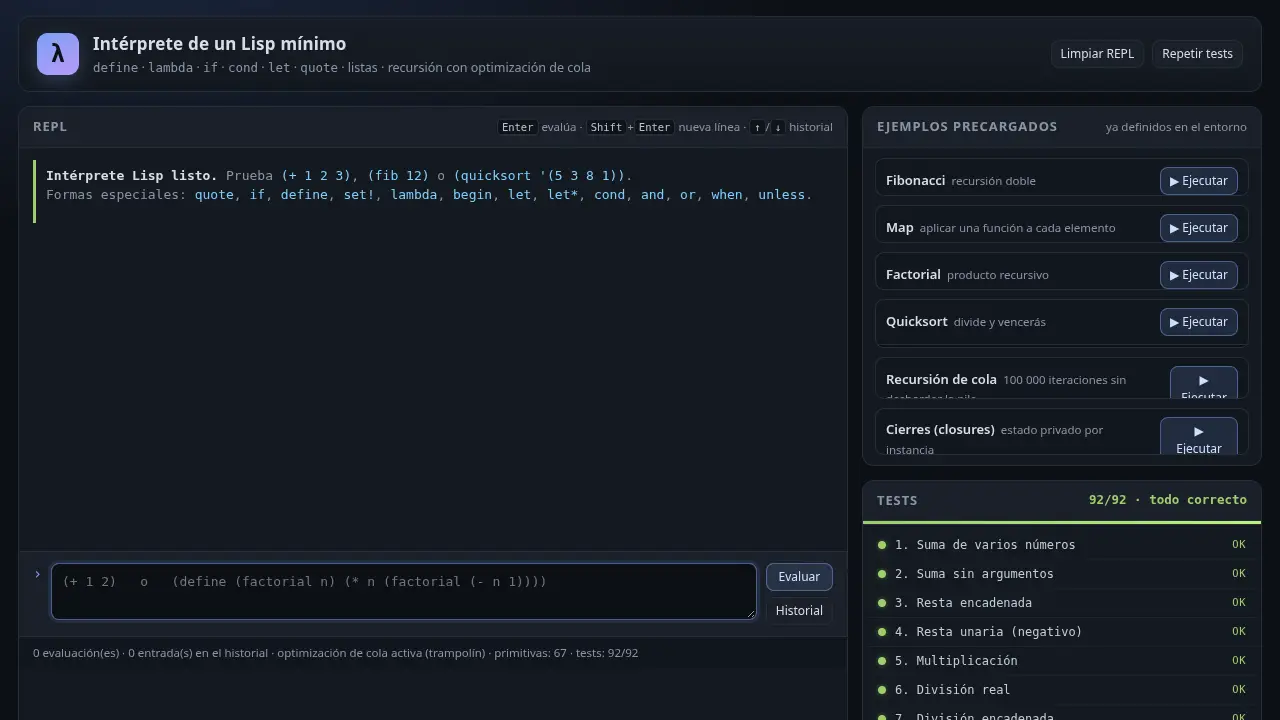Click the "Ejemplos precargados" panel heading
Image resolution: width=1280 pixels, height=720 pixels.
[x=967, y=127]
